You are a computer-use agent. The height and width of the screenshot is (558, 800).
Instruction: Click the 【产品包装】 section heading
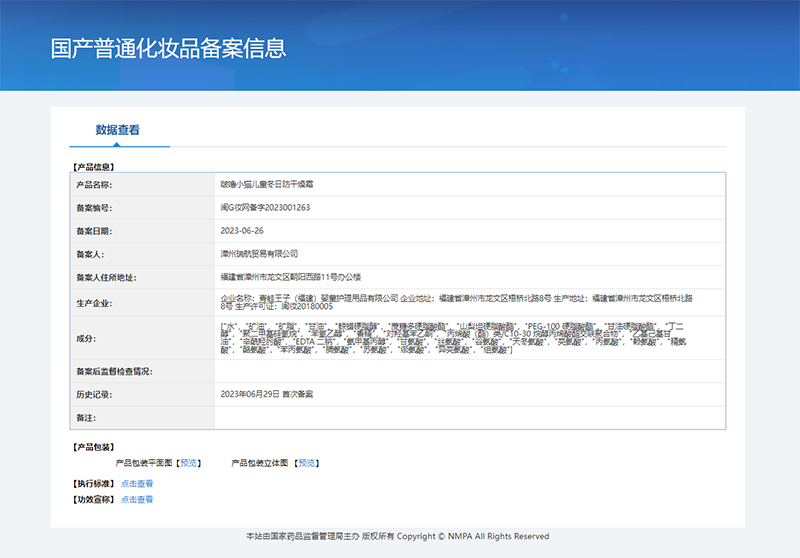tap(93, 447)
